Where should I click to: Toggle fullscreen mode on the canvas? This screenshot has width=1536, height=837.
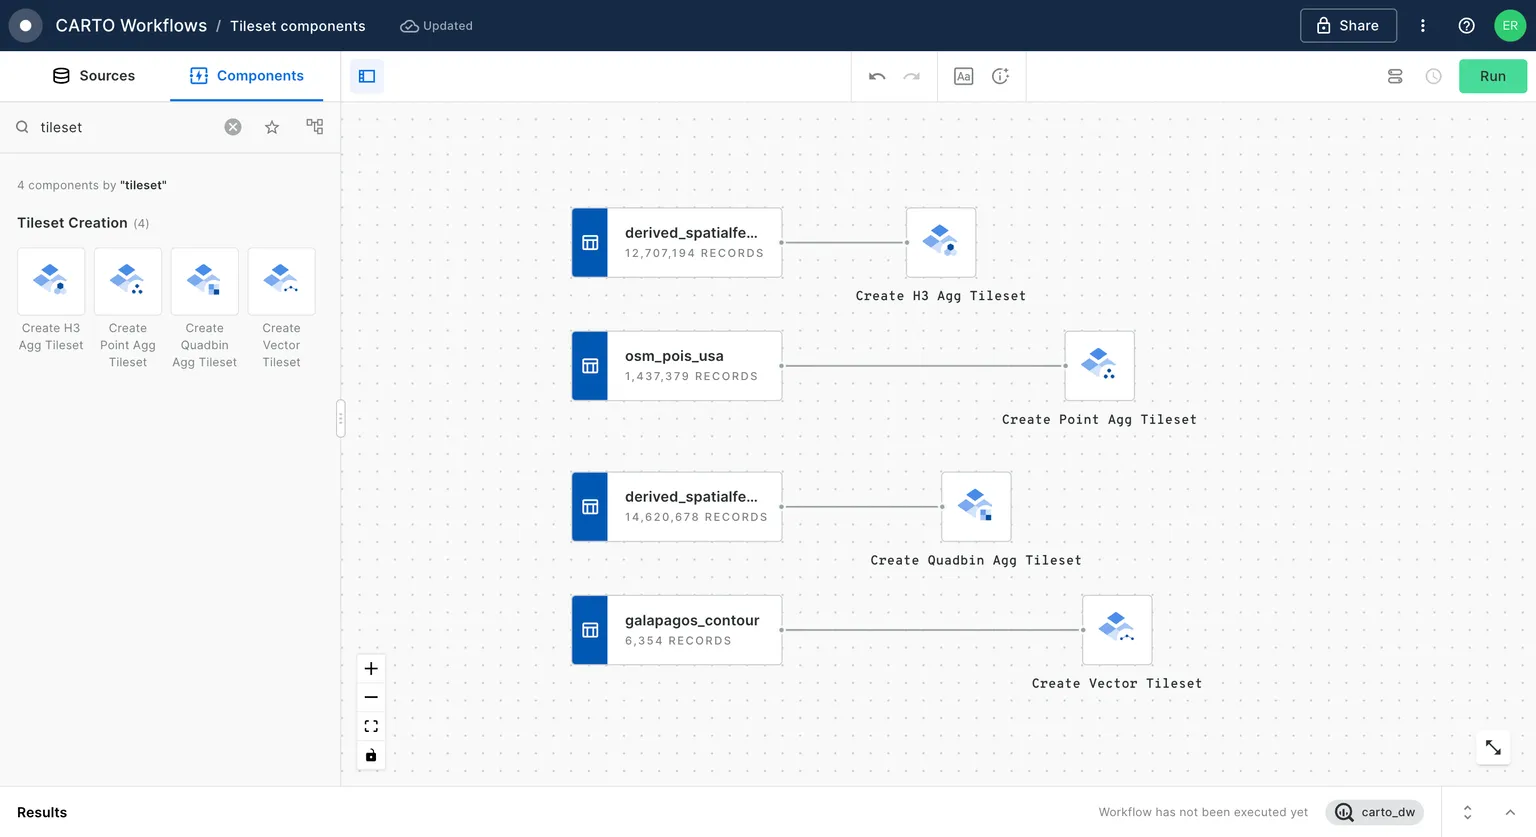(370, 725)
